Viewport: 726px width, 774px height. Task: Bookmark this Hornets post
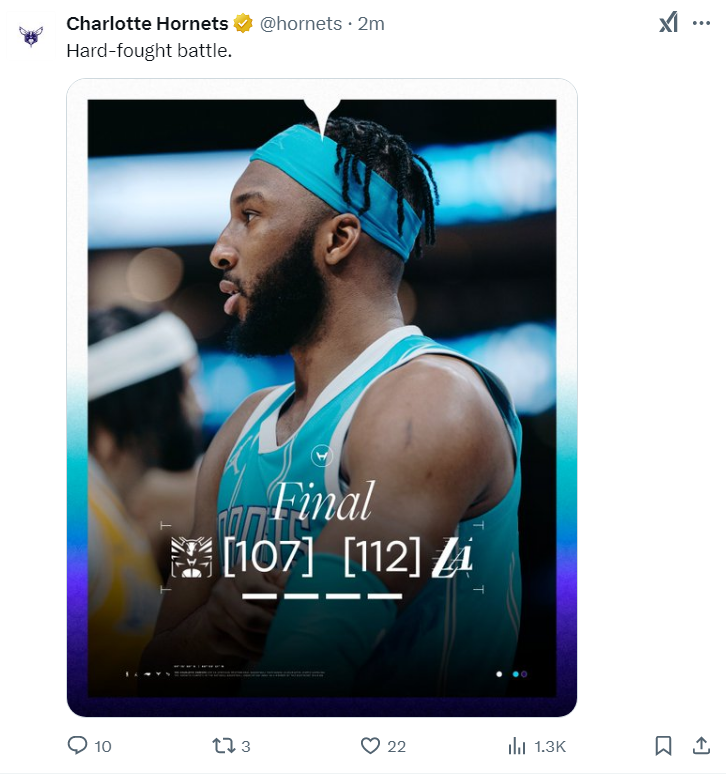(x=662, y=745)
